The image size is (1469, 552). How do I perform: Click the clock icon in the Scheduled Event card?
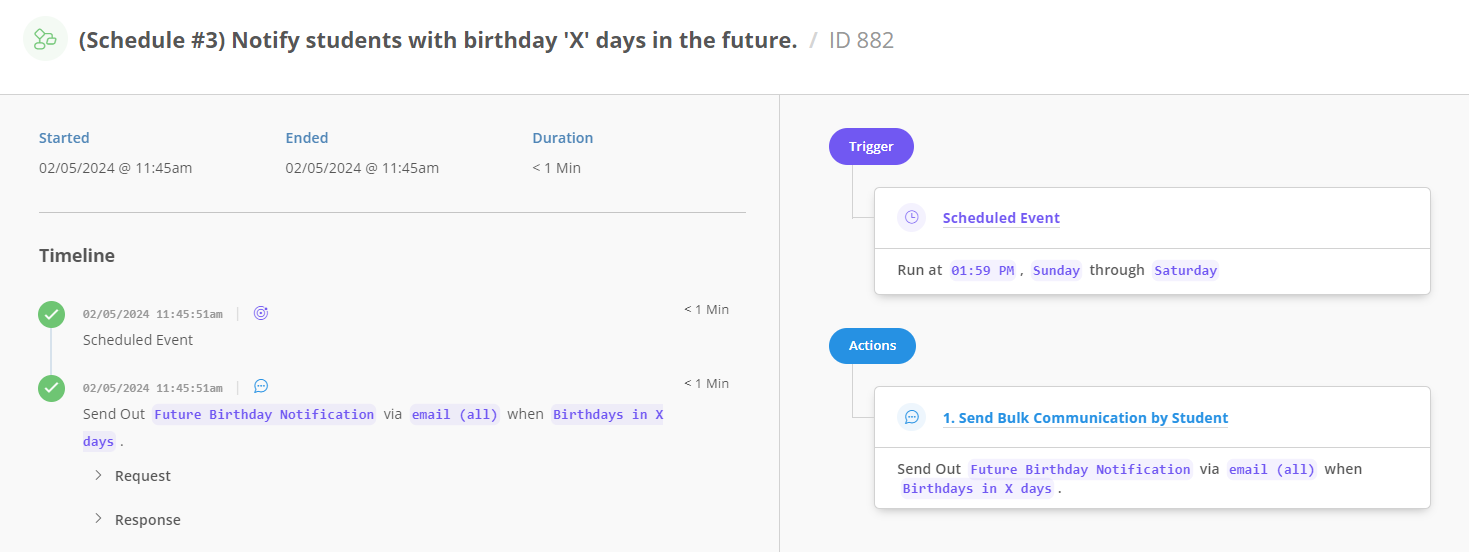click(x=911, y=217)
